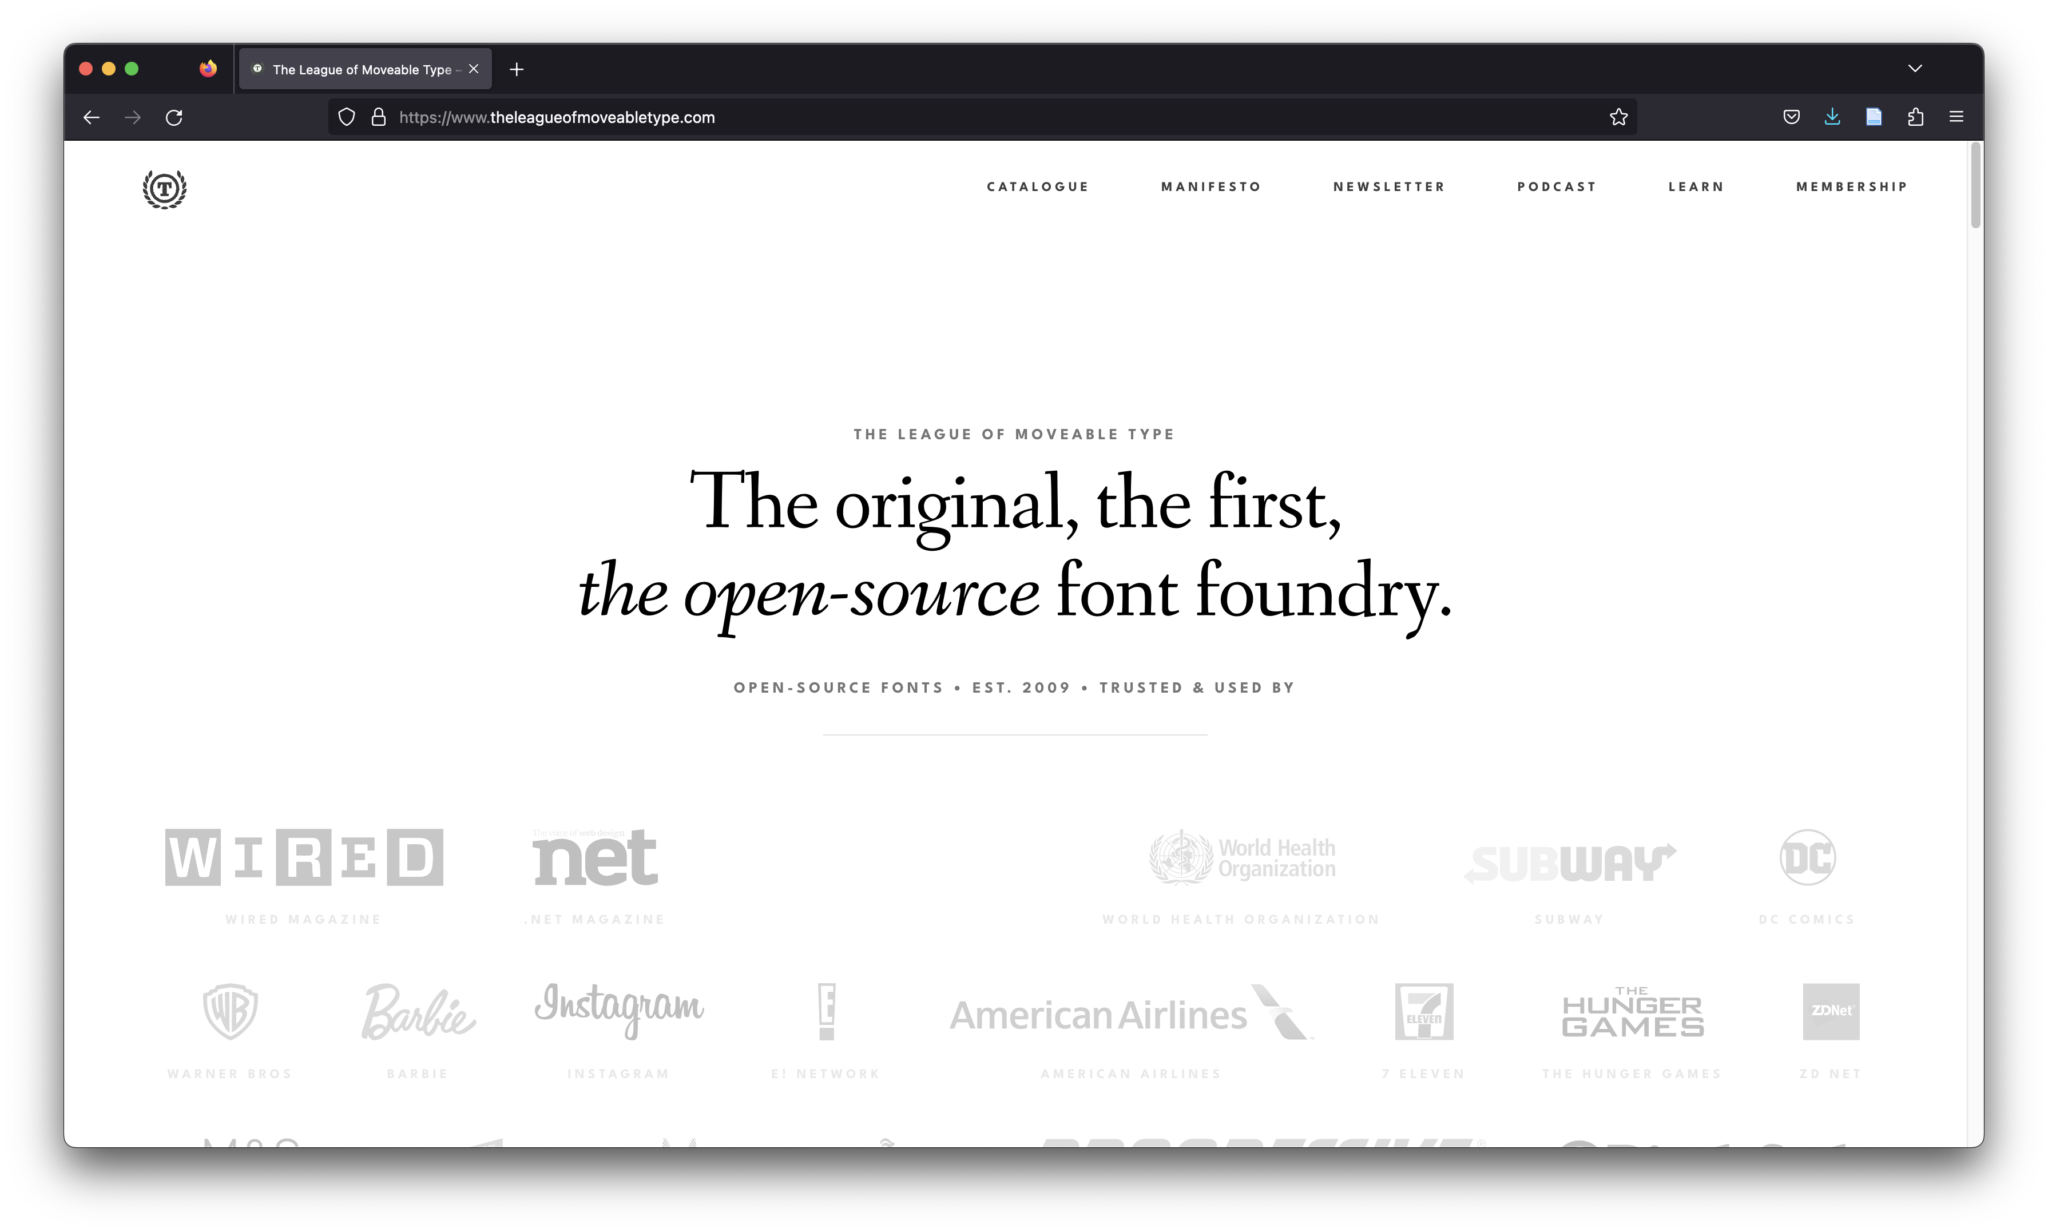Screen dimensions: 2048x1232
Task: Click the 'E! NETWORK' caption
Action: [826, 1074]
